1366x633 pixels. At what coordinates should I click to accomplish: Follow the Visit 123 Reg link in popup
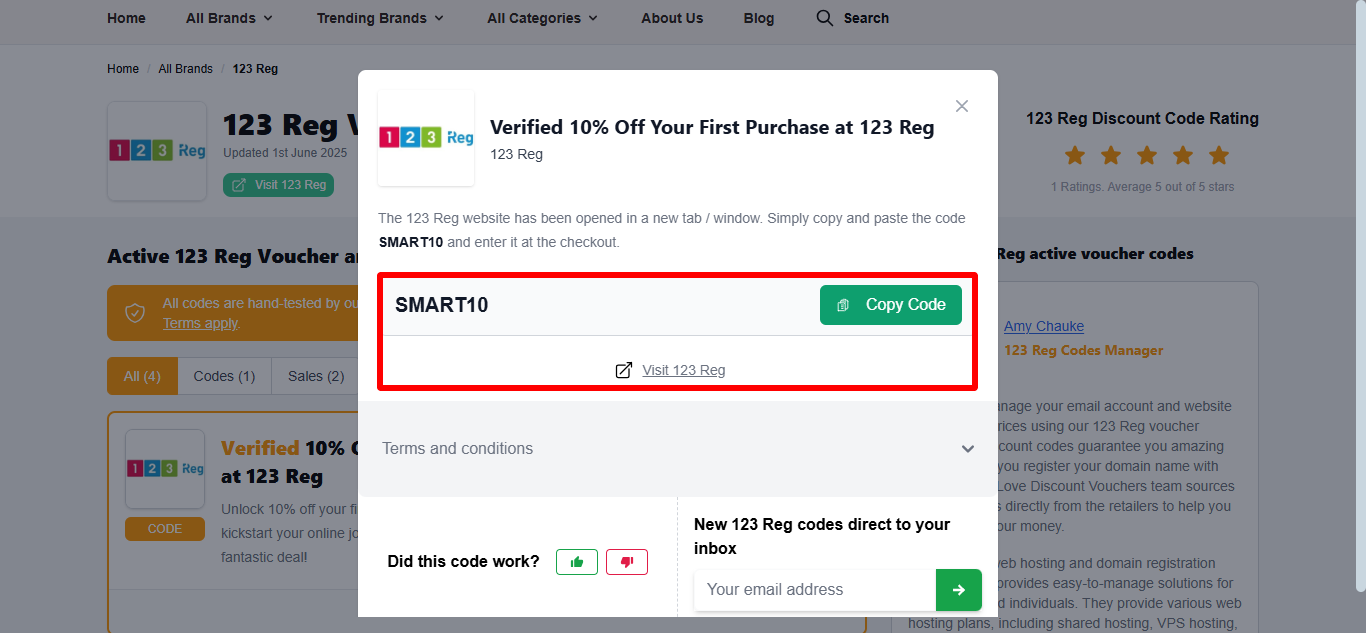point(683,370)
